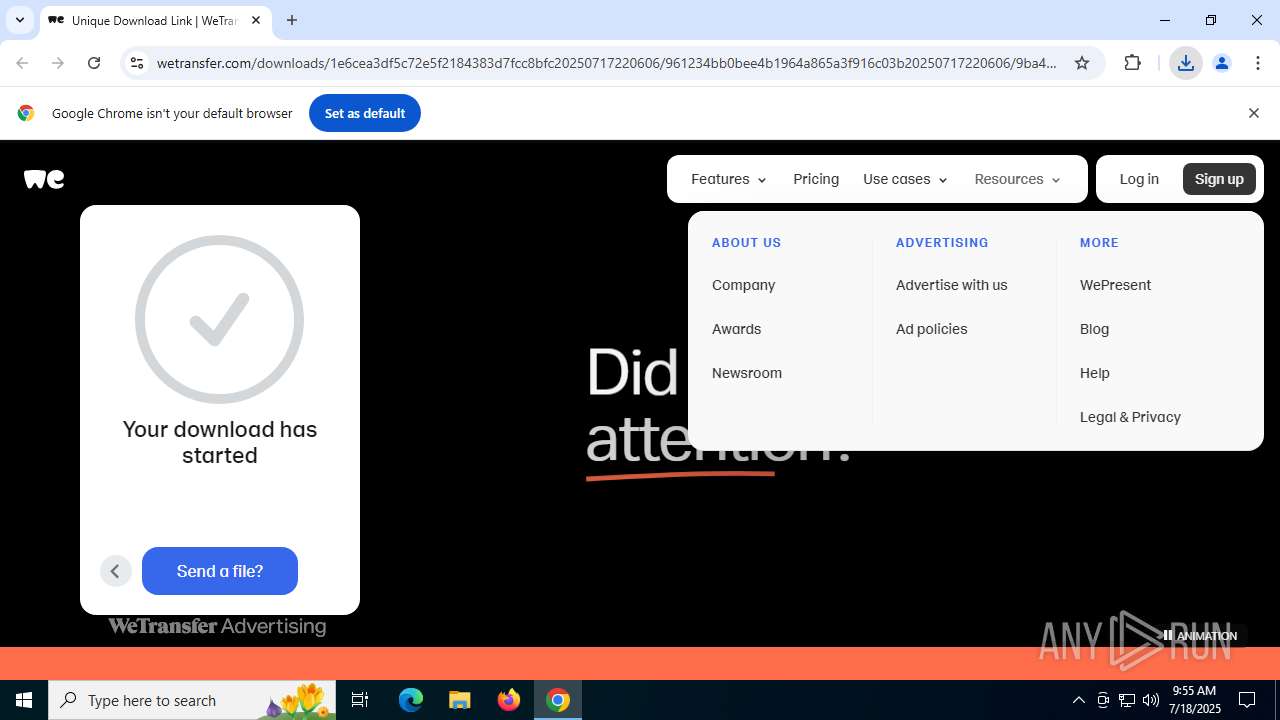The image size is (1280, 720).
Task: Click the network icon in the system tray
Action: [1127, 700]
